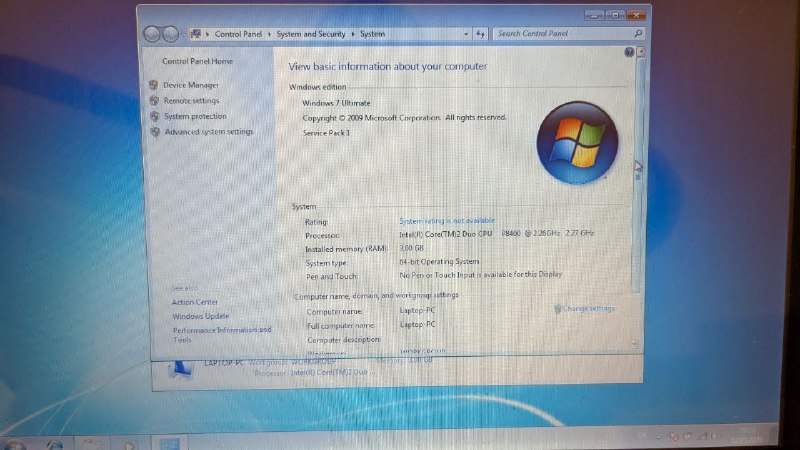The width and height of the screenshot is (800, 450).
Task: Go to Control Panel breadcrumb
Action: pos(238,34)
